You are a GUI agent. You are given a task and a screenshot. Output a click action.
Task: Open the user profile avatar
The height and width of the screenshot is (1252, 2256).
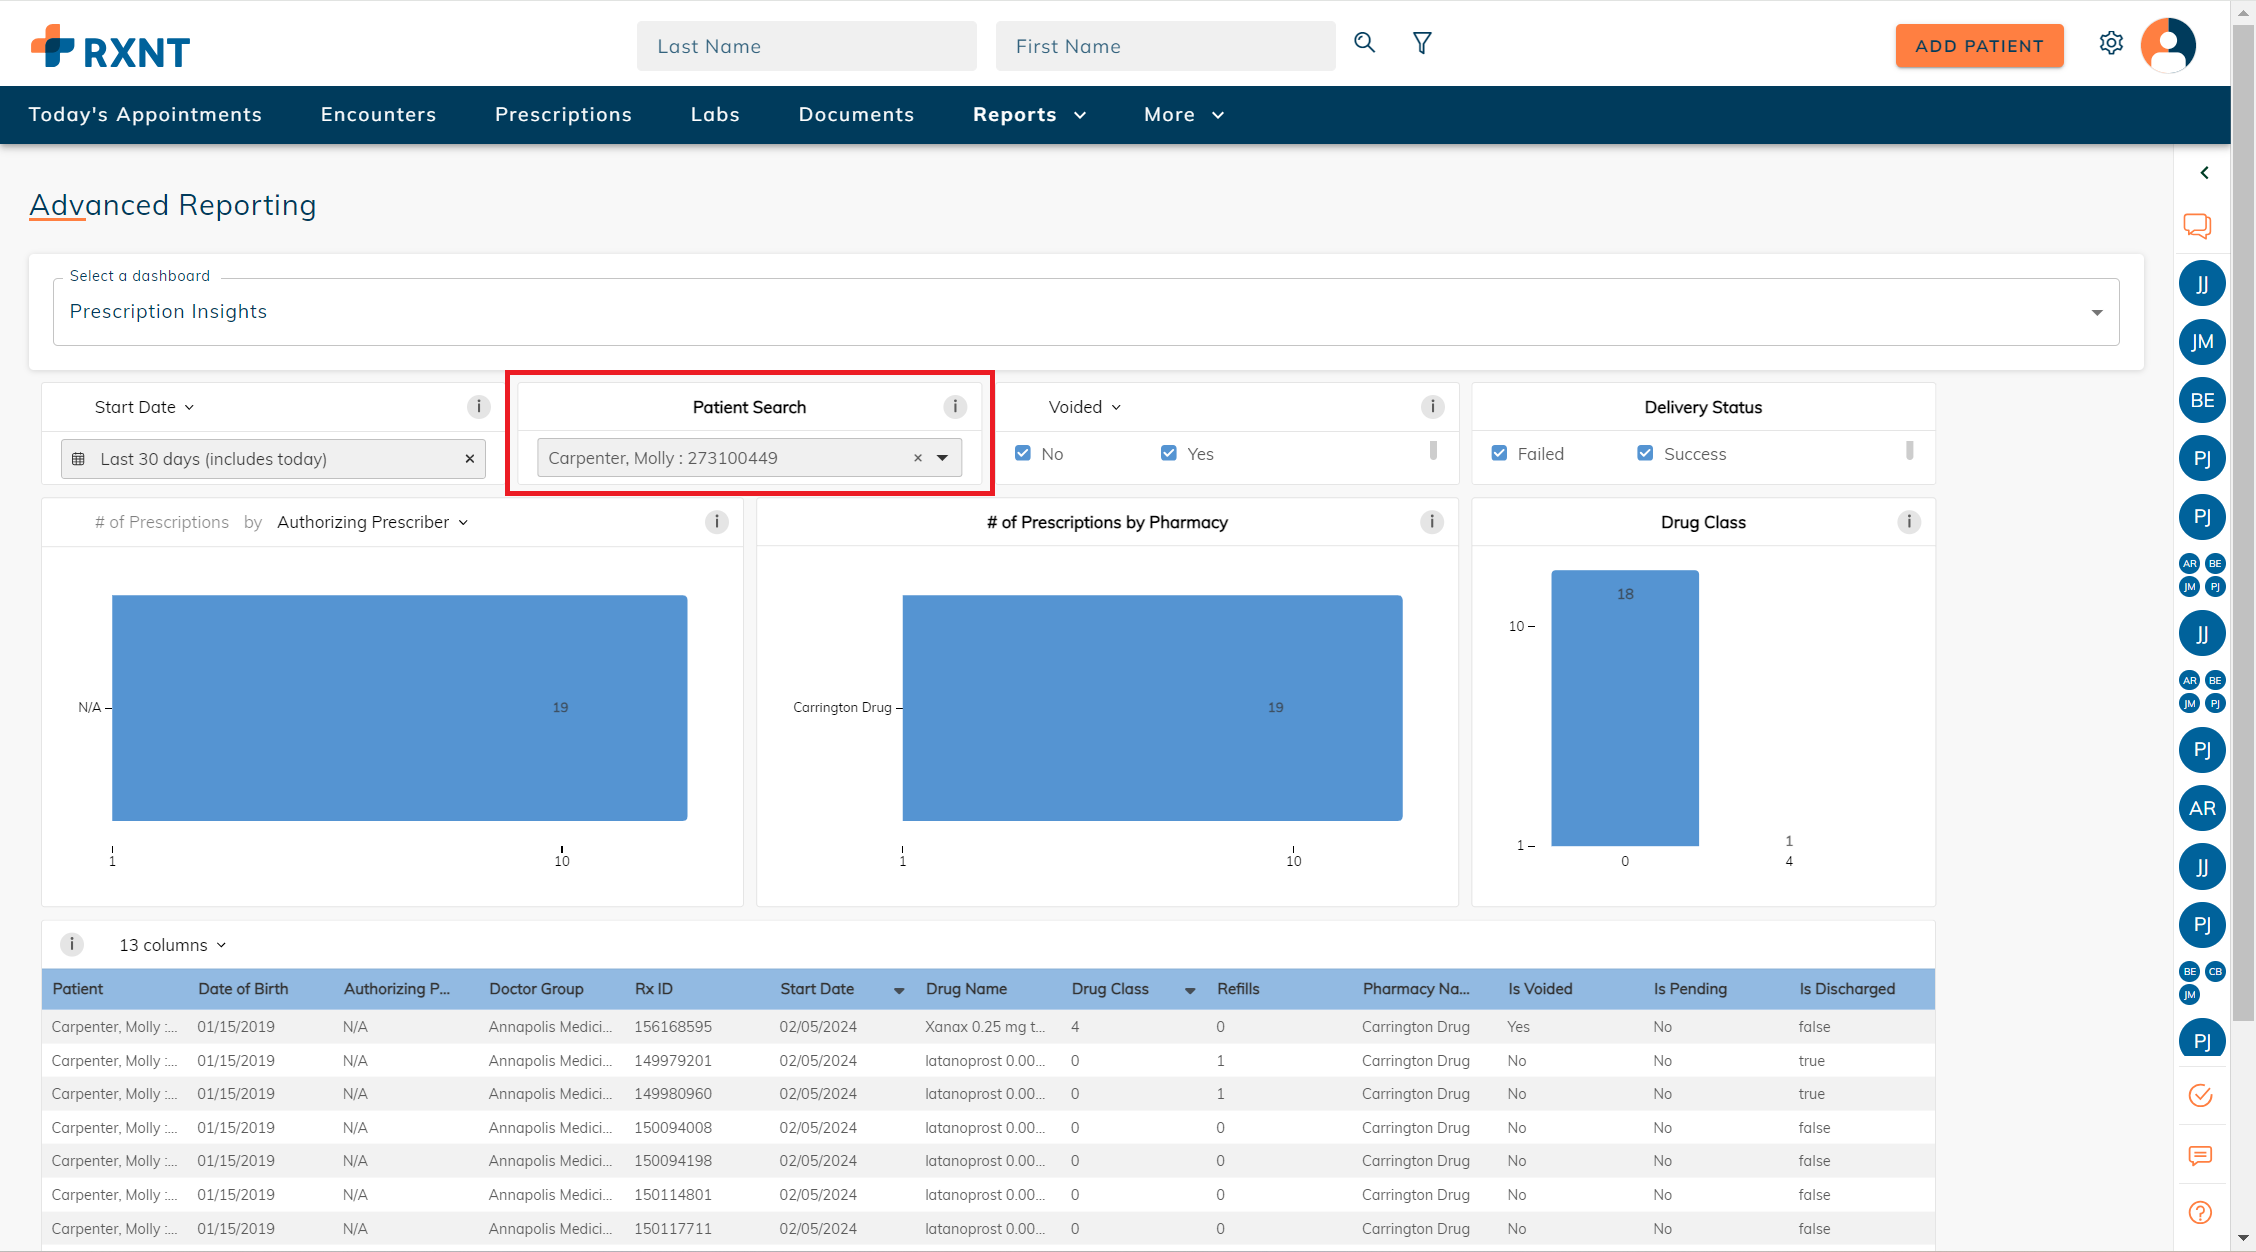2168,45
